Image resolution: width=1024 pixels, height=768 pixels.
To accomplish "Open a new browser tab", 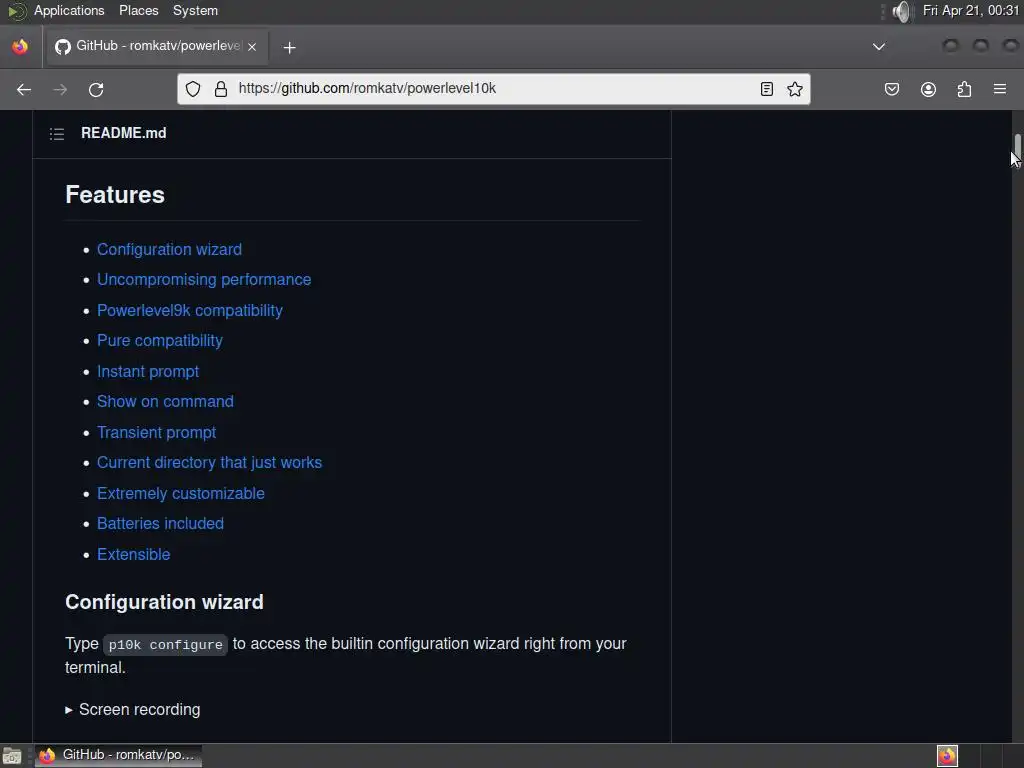I will point(289,48).
